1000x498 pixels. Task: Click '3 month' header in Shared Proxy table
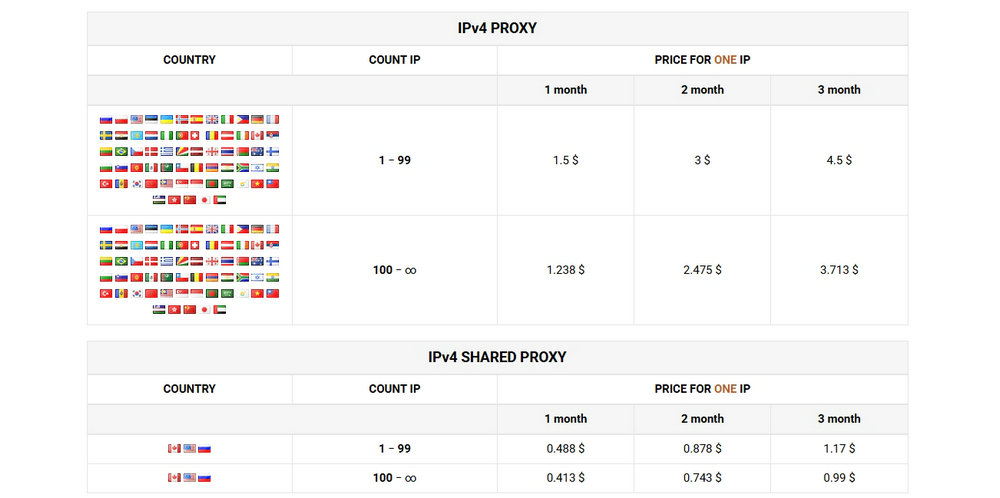tap(839, 419)
